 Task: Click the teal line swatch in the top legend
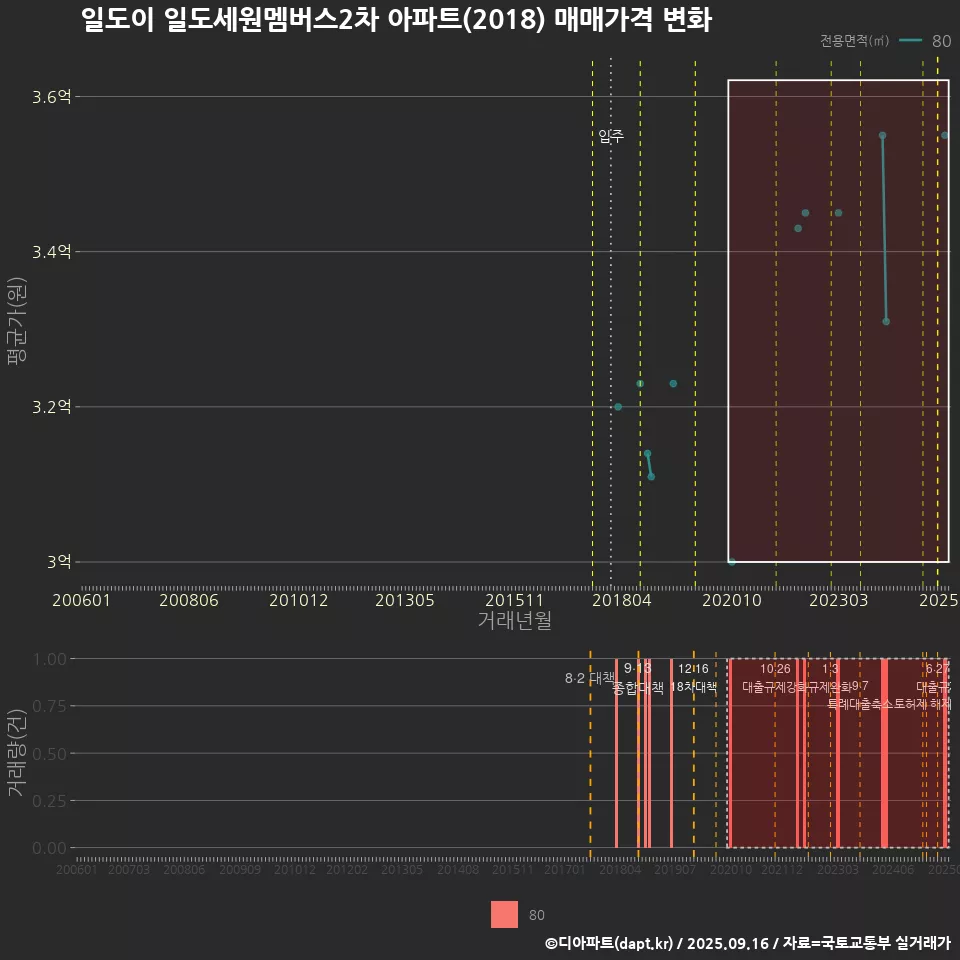pos(910,40)
